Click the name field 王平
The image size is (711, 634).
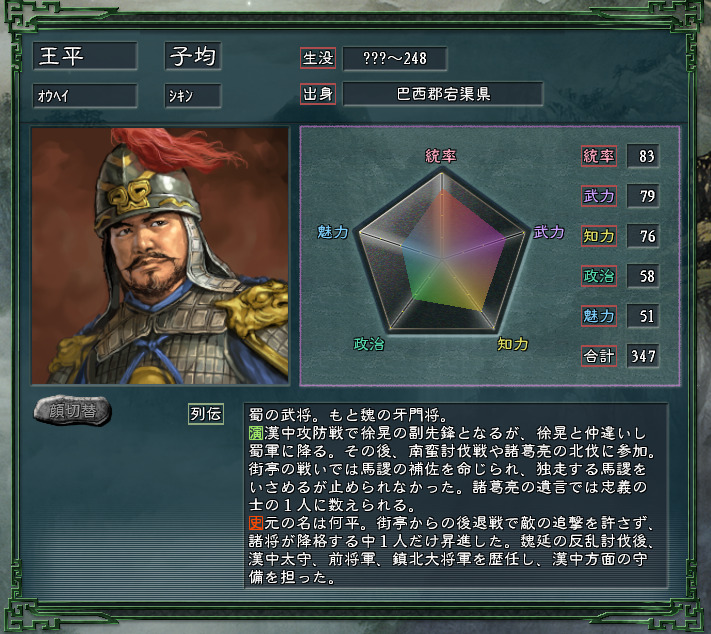click(85, 56)
